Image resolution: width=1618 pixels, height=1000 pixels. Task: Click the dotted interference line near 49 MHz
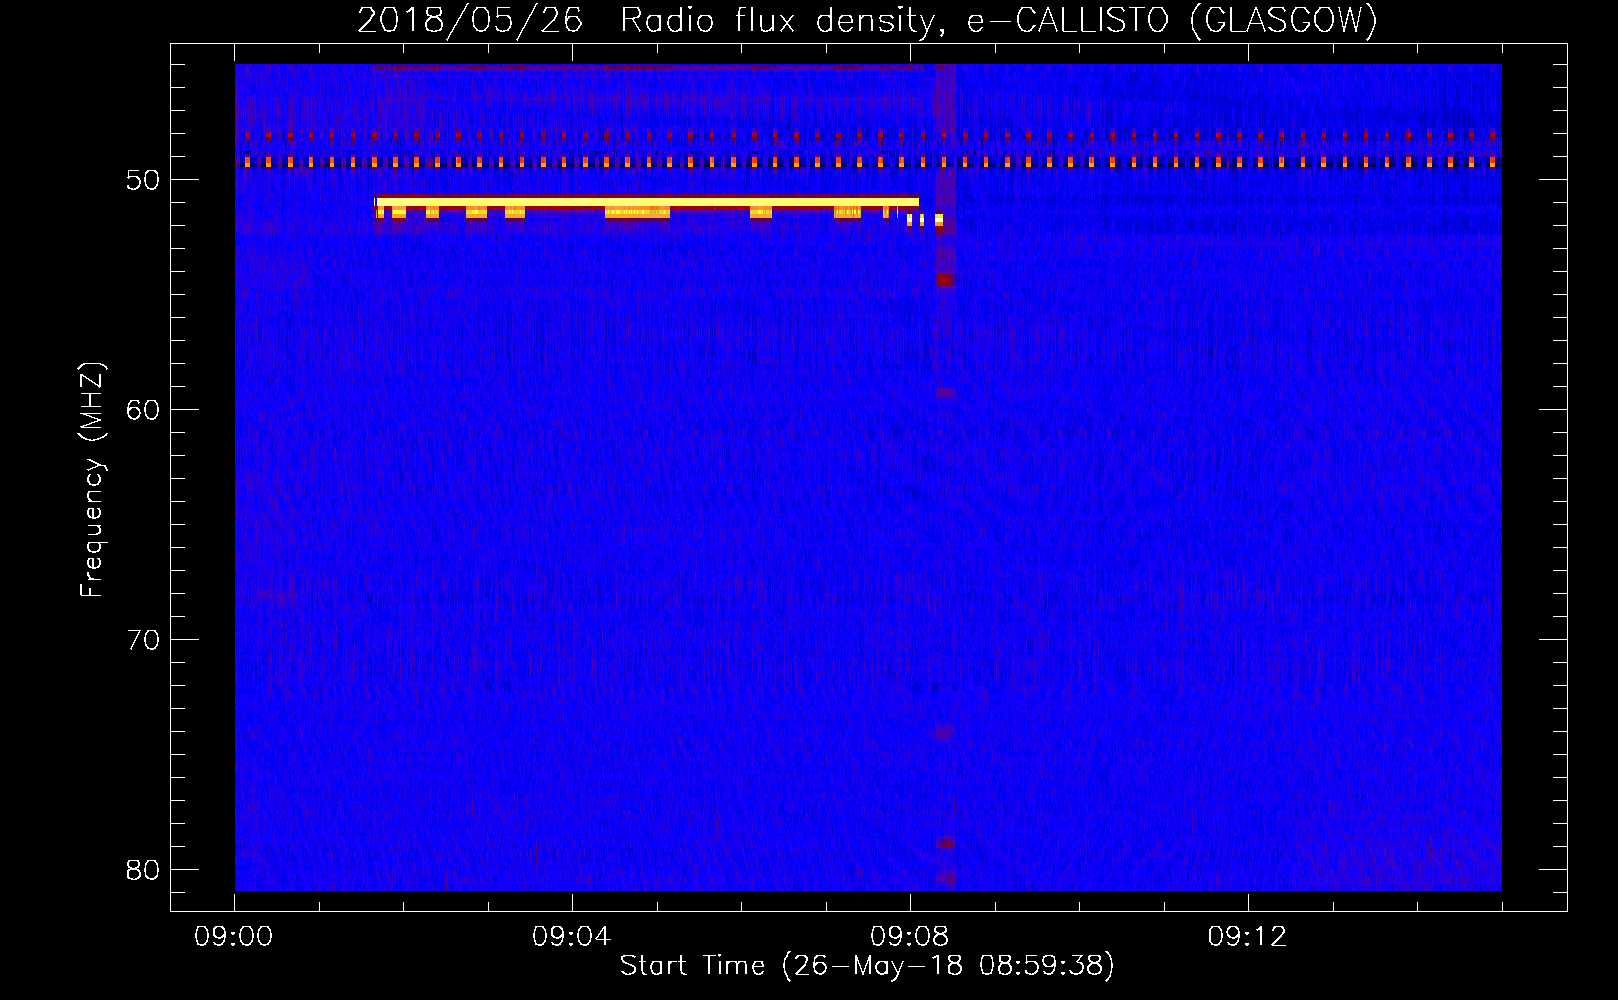click(868, 161)
